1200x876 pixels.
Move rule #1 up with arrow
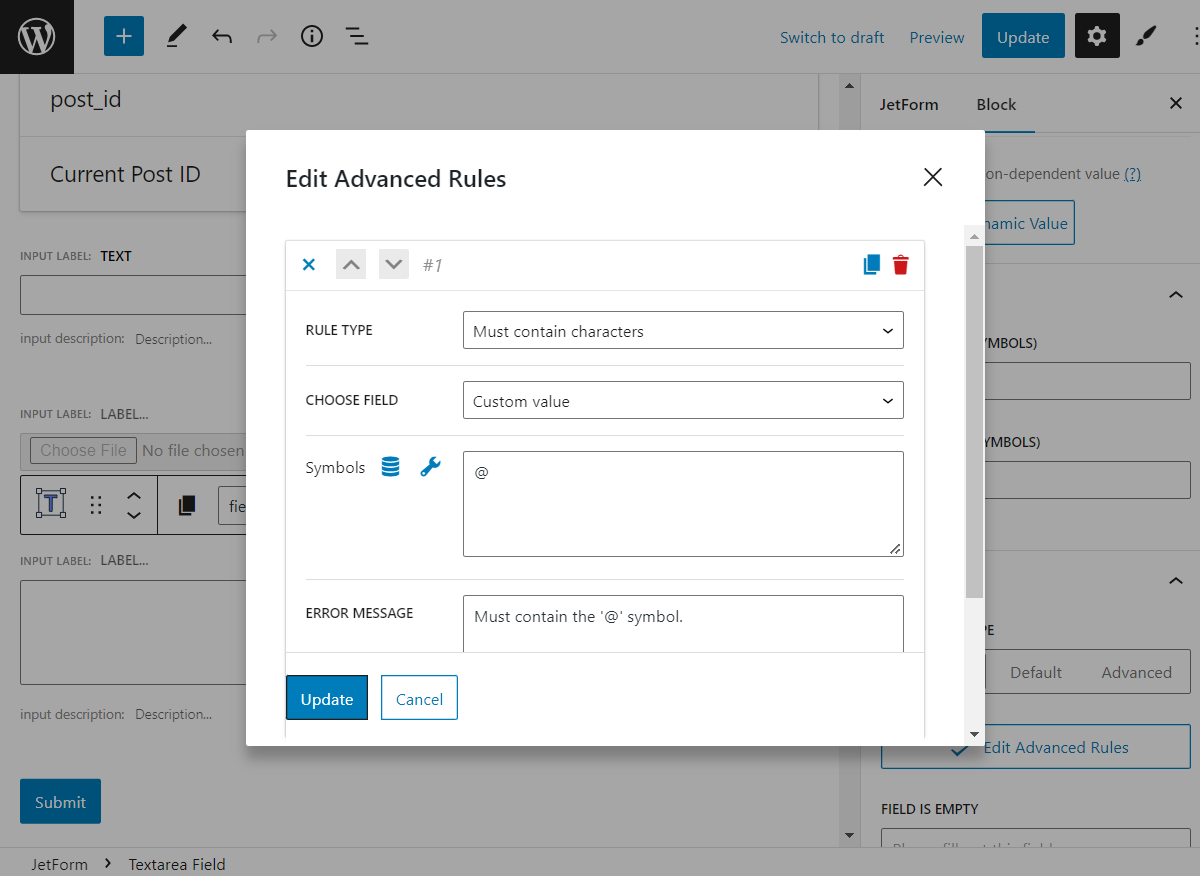pyautogui.click(x=350, y=264)
